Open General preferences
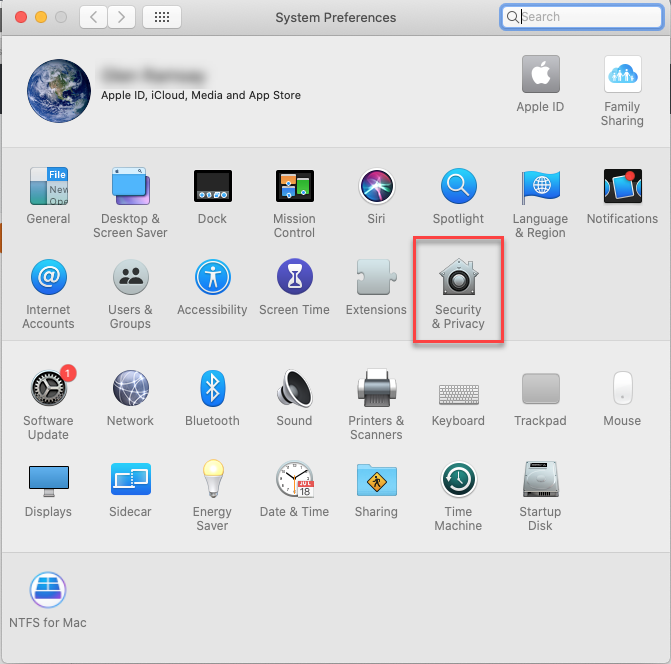 click(48, 196)
